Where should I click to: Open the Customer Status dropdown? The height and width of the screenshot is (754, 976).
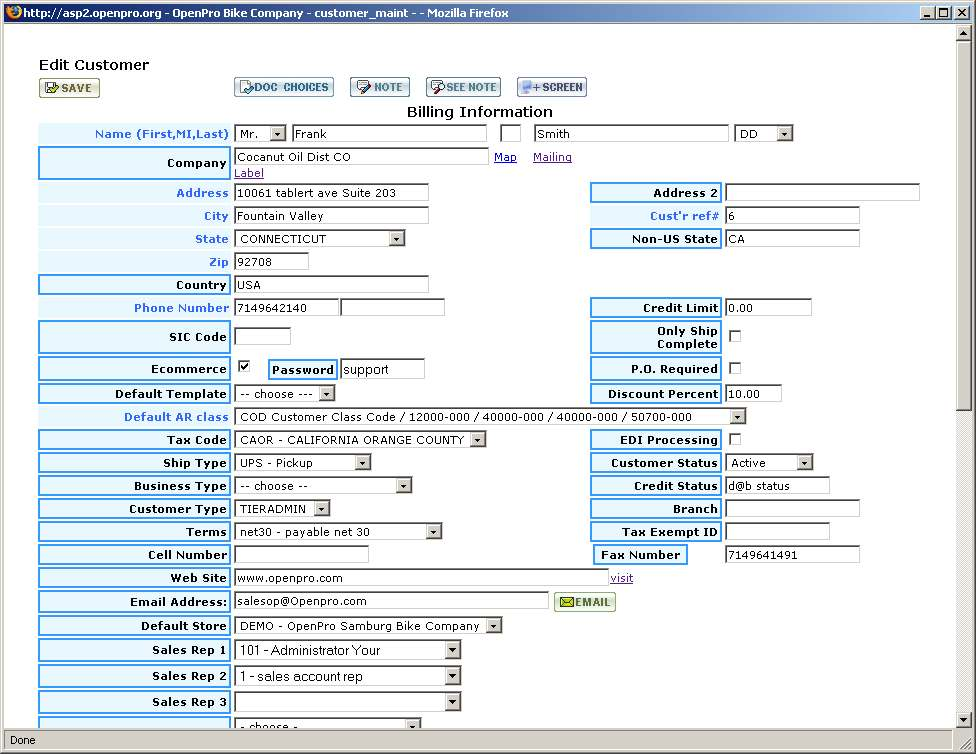804,463
